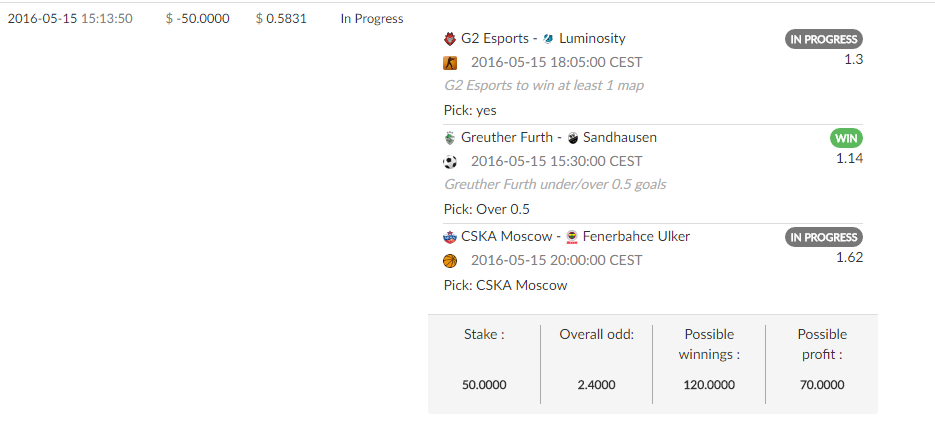Click the Counter-Strike game icon

coord(450,63)
